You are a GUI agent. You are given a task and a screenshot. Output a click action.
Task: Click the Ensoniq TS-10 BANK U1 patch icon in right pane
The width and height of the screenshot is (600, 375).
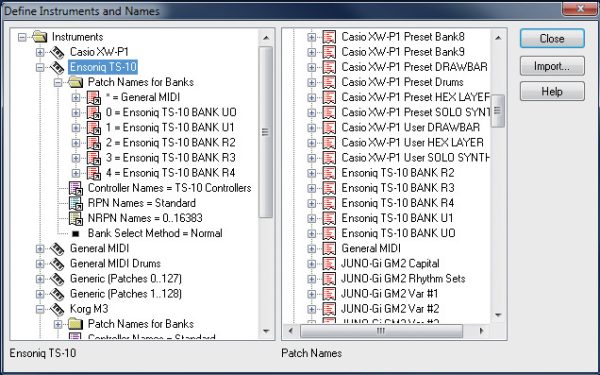(x=329, y=218)
